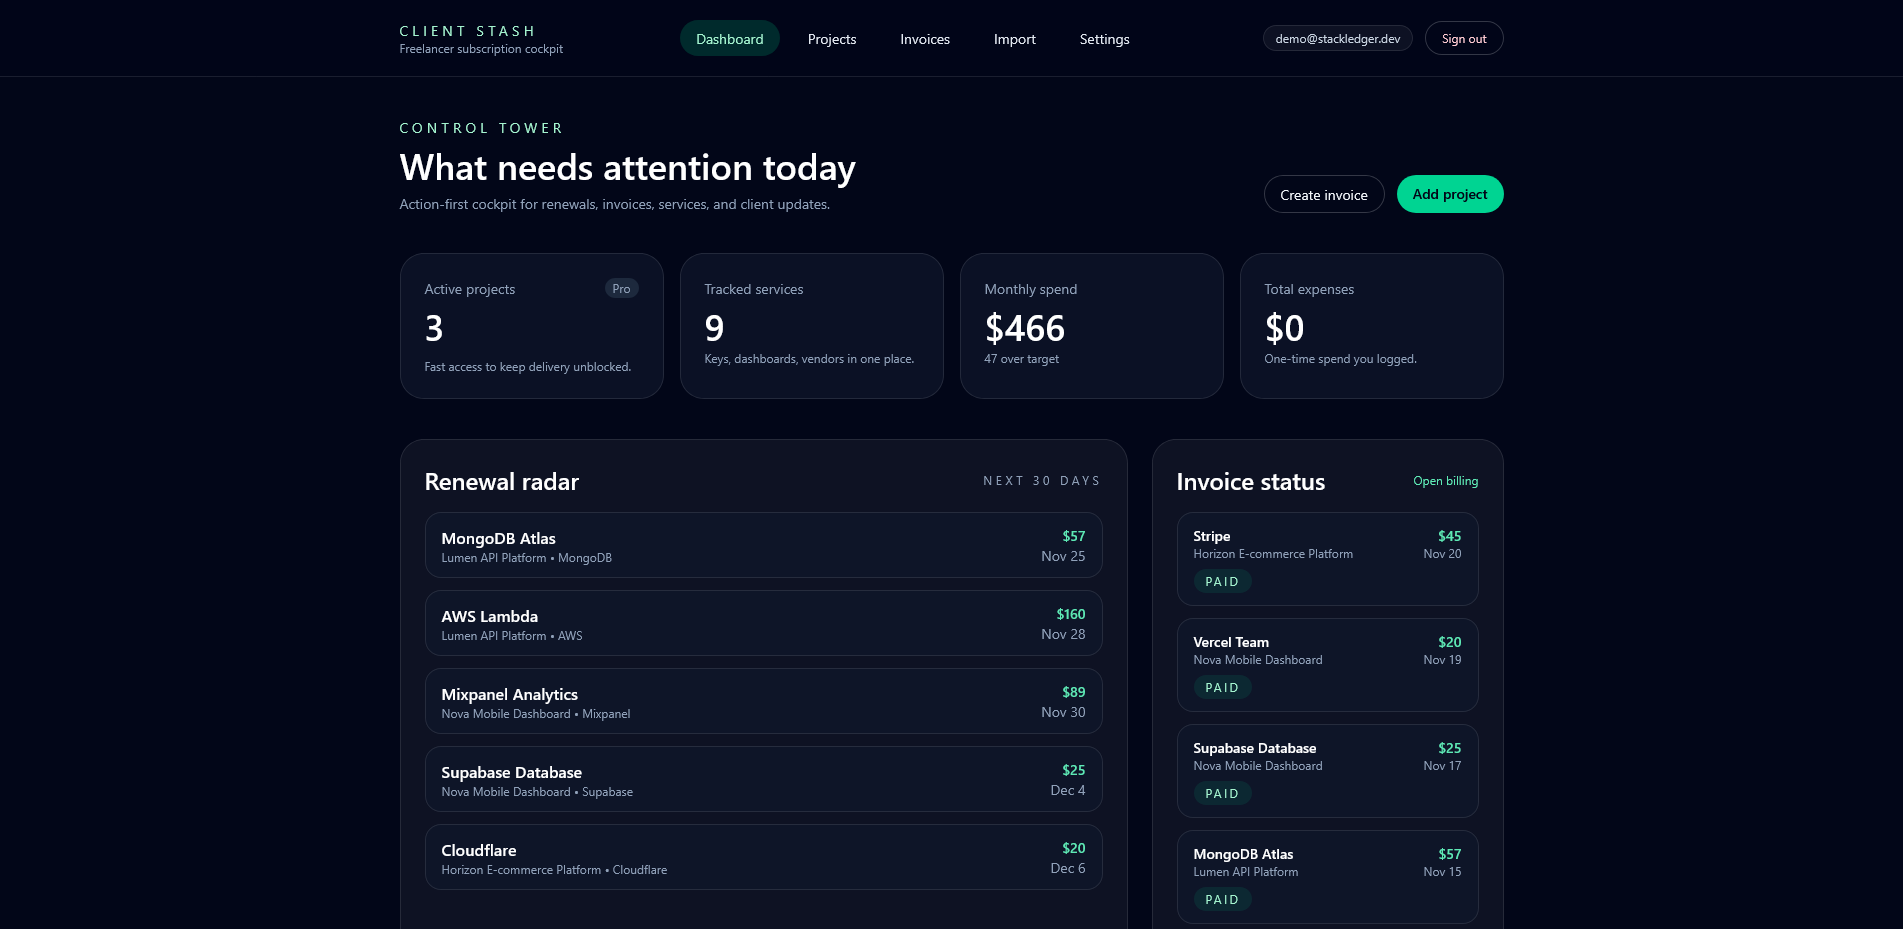This screenshot has width=1903, height=929.
Task: Open the Total expenses card
Action: click(1372, 326)
